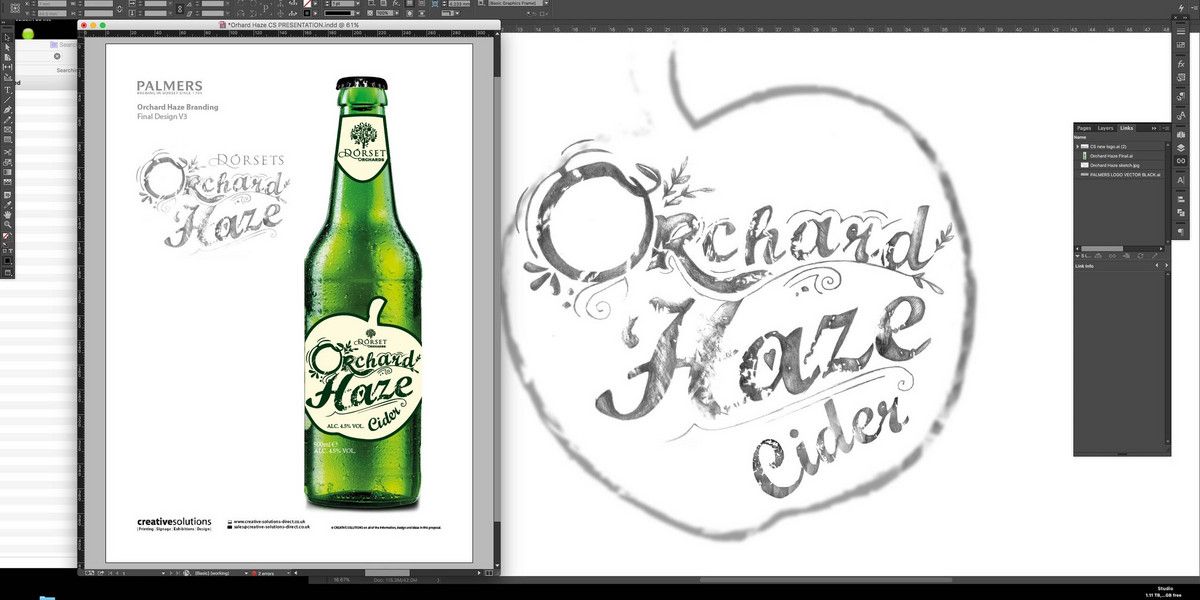Toggle Preview screen mode in the toolbar
This screenshot has width=1200, height=600.
[7, 270]
